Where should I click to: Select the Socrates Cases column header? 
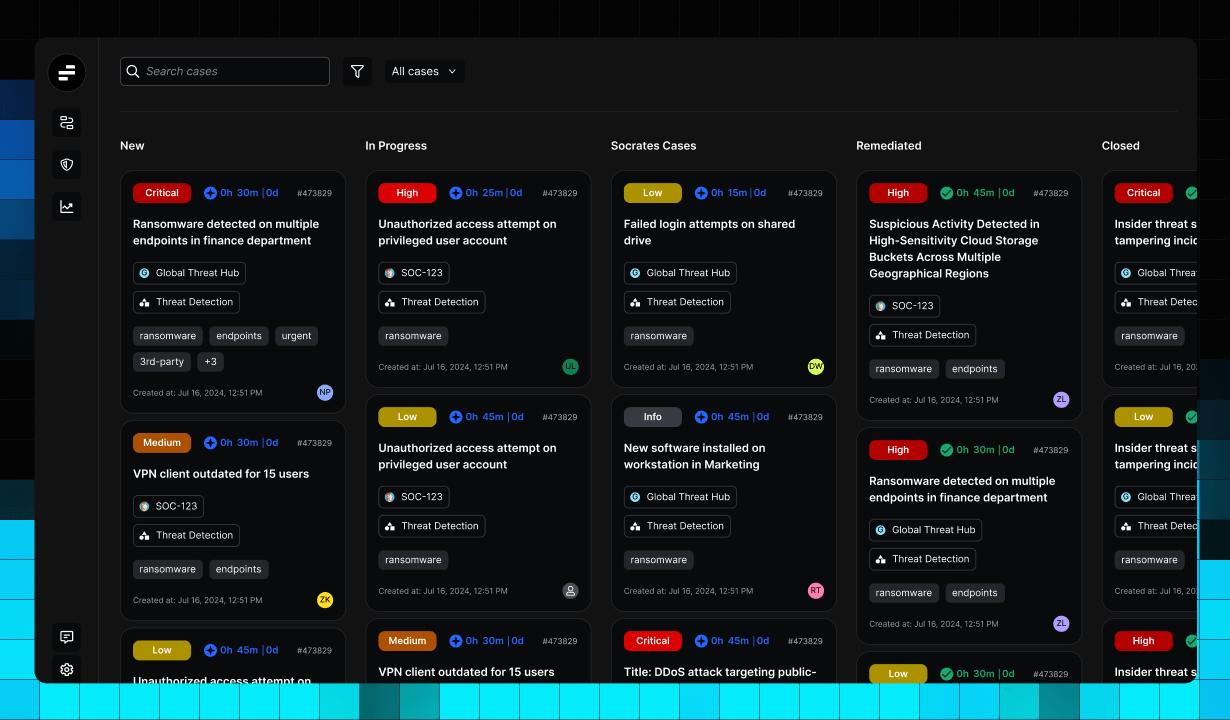click(653, 146)
